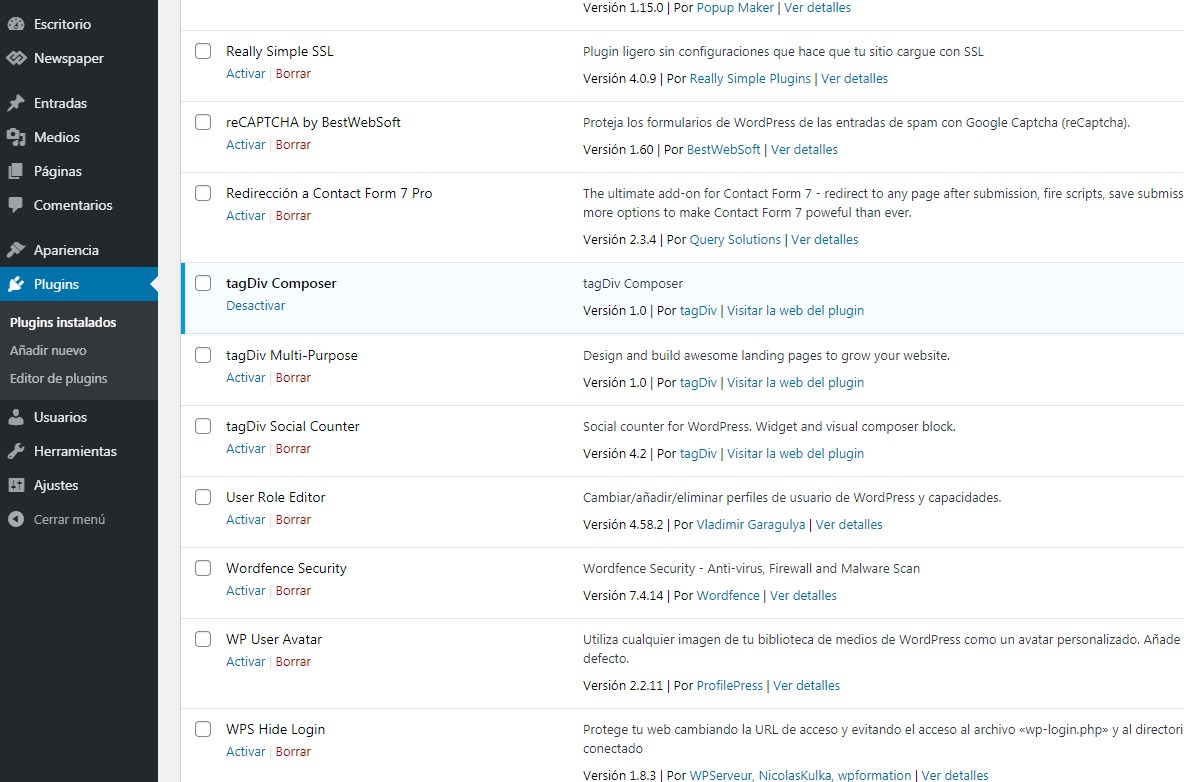Check the Wordfence Security checkbox

(203, 568)
